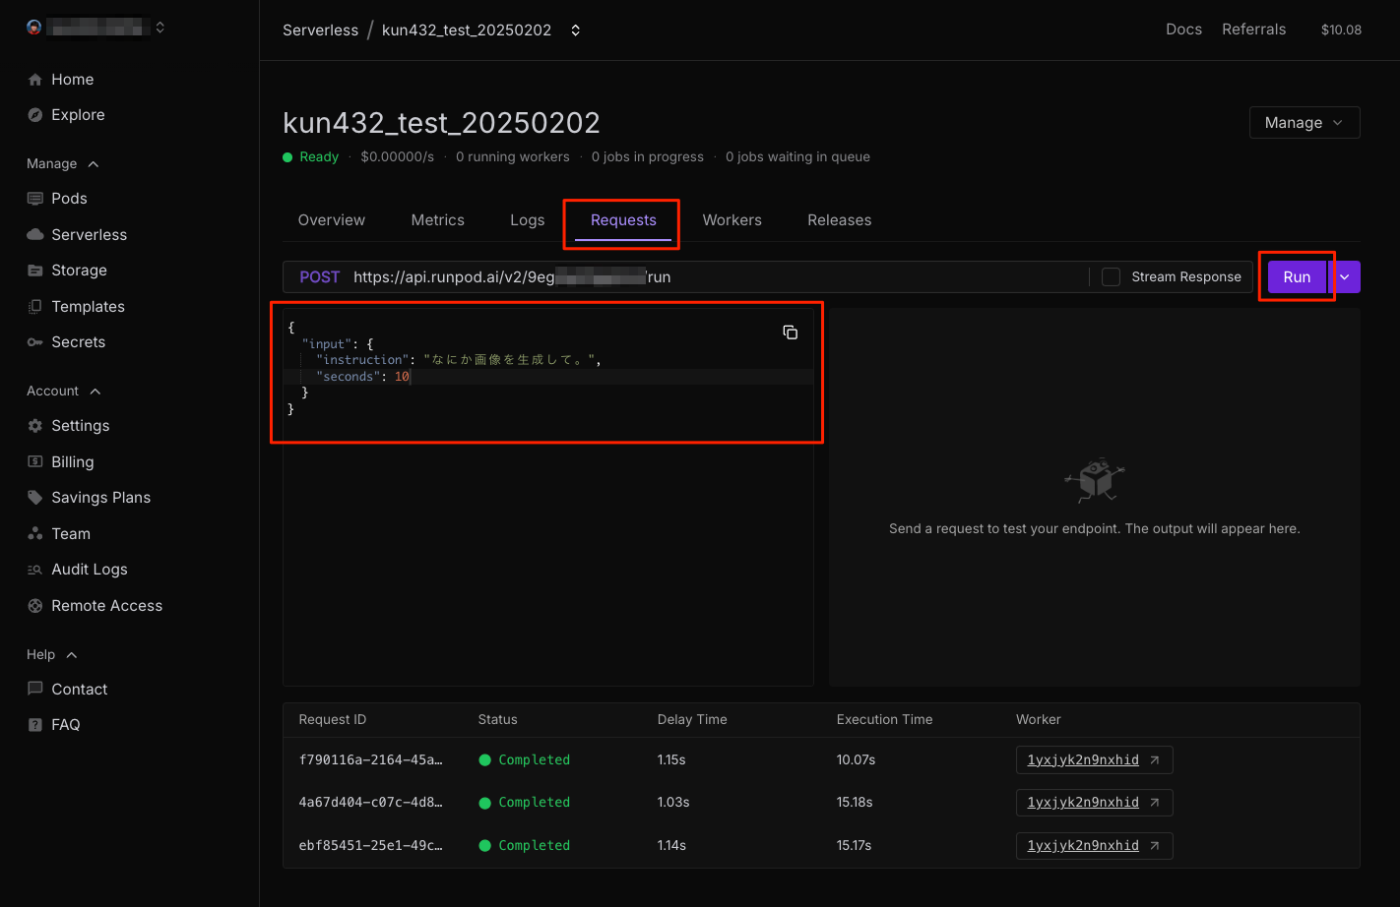
Task: Click the Team people icon
Action: [x=35, y=534]
